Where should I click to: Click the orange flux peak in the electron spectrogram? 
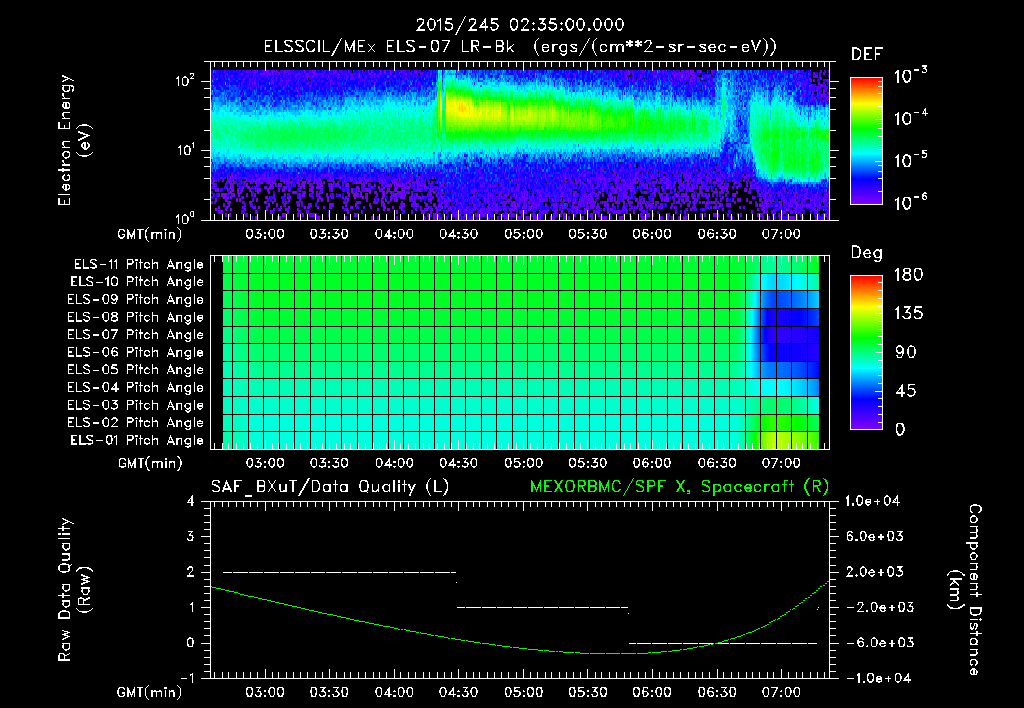462,107
